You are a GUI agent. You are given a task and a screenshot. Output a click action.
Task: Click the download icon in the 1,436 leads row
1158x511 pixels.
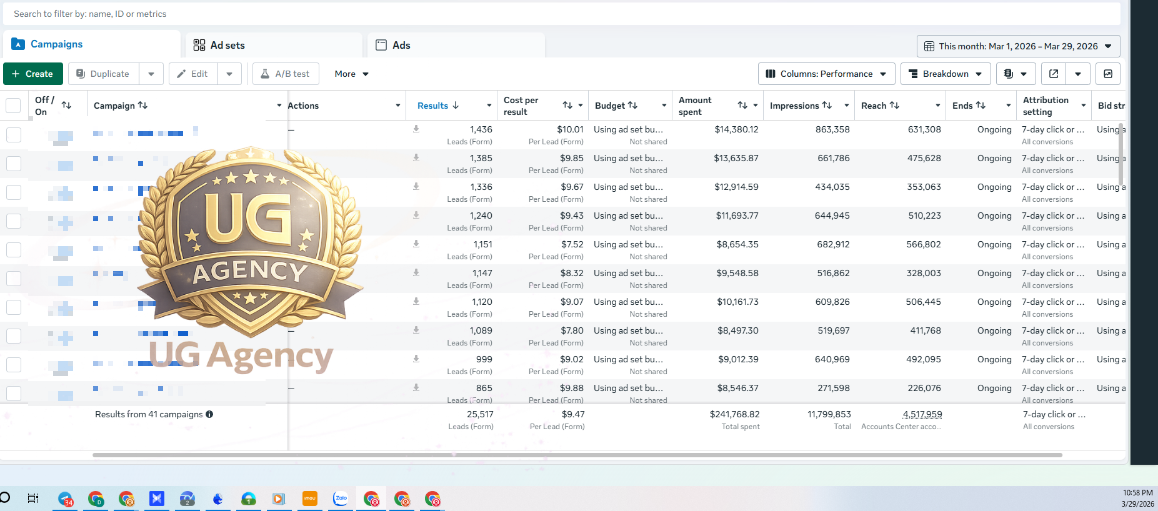[x=416, y=128]
